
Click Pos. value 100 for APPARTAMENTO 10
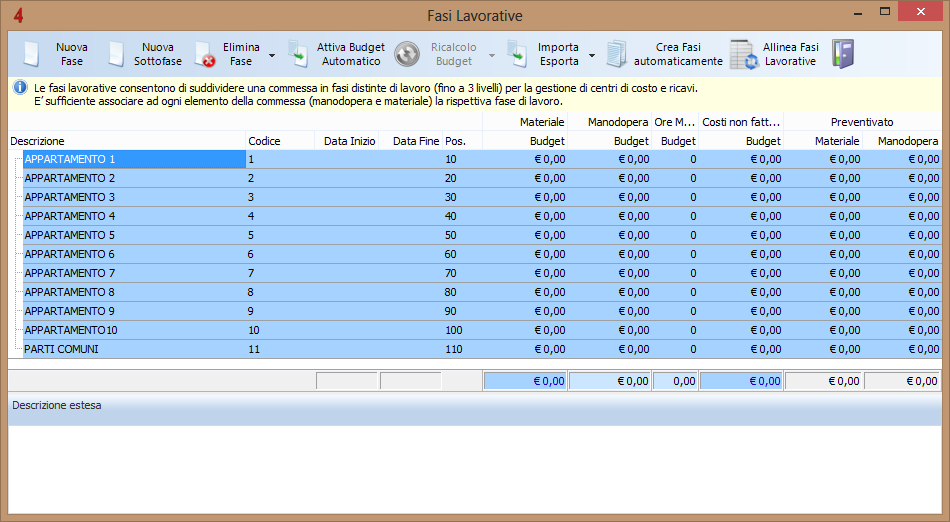[x=454, y=330]
